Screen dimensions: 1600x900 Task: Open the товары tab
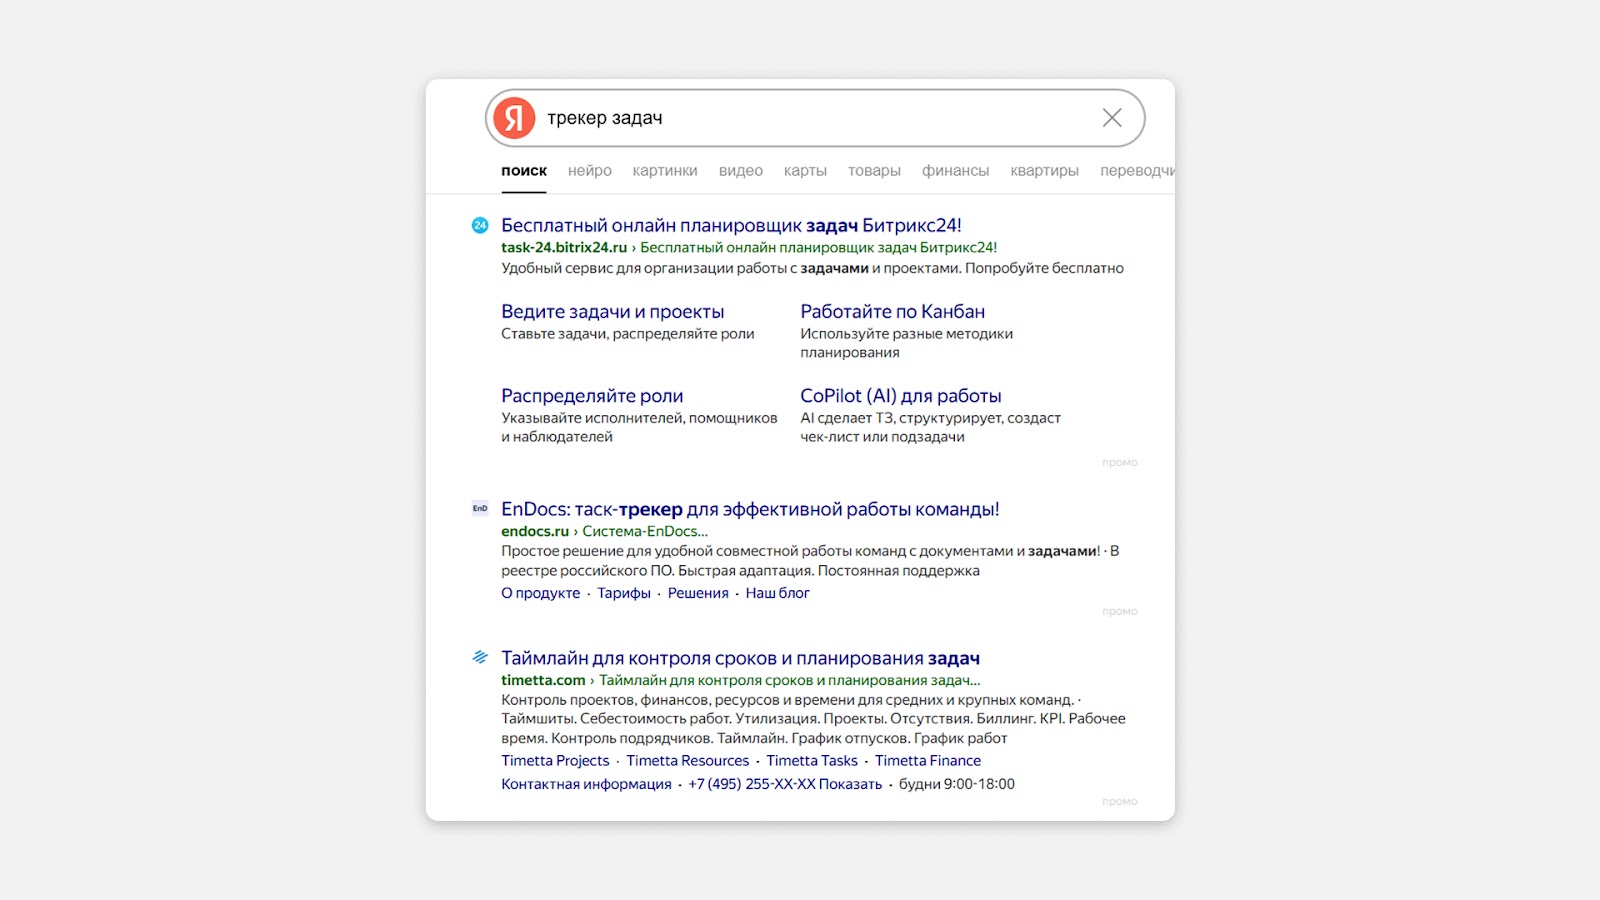pos(874,171)
